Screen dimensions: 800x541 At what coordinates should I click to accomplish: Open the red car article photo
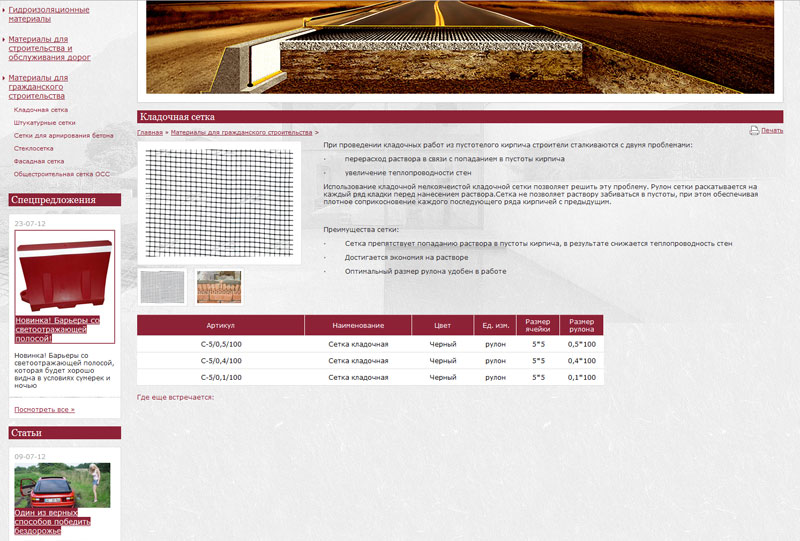tap(62, 484)
